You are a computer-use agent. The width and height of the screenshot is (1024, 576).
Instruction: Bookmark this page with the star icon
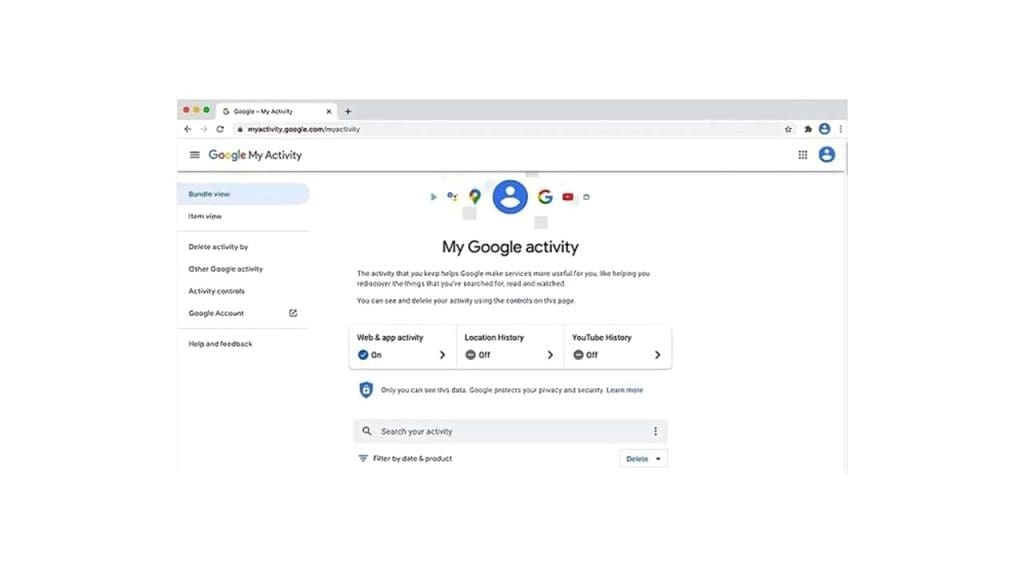(x=788, y=129)
